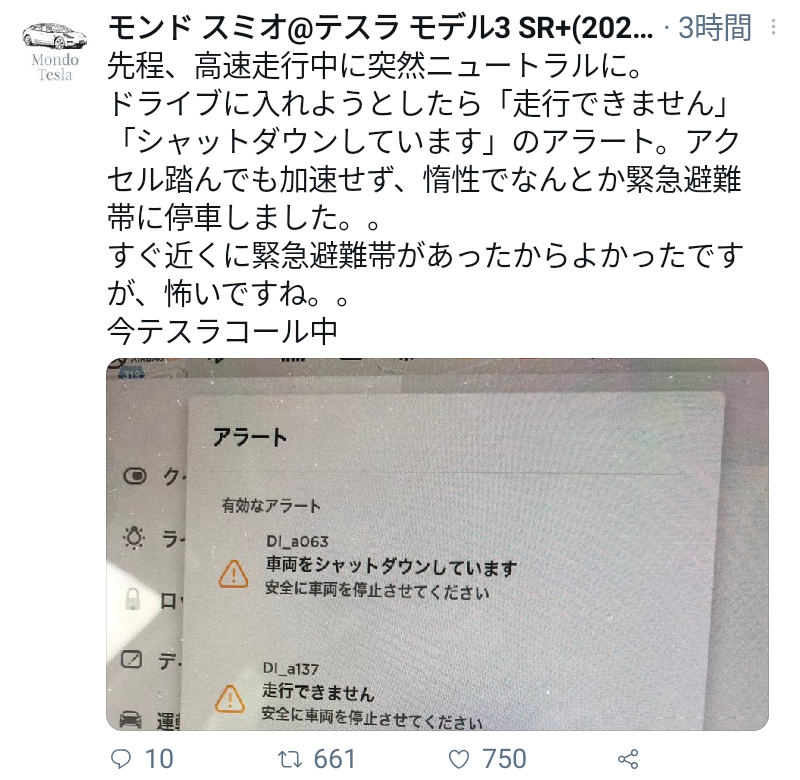Click the reply speech bubble icon

point(121,760)
